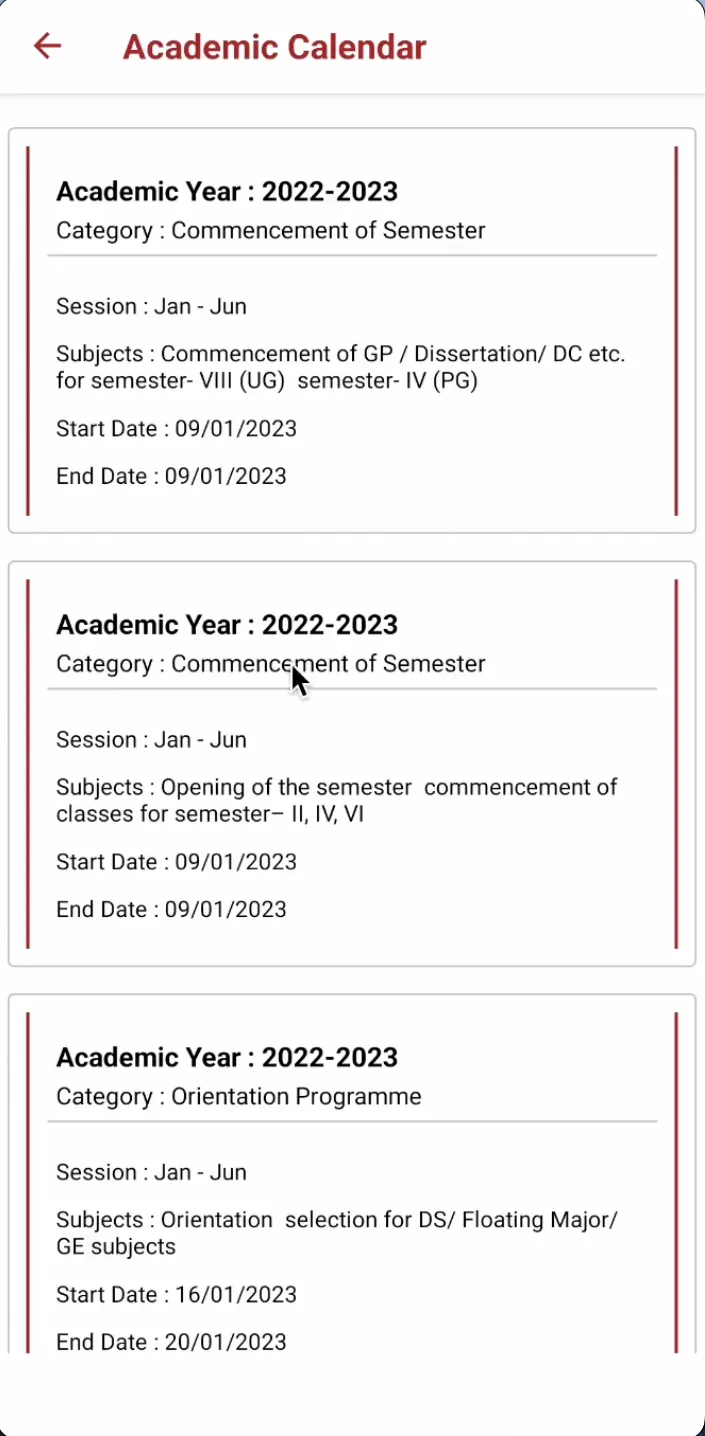Open the Opening of the semester subject text
This screenshot has width=705, height=1436.
click(336, 800)
